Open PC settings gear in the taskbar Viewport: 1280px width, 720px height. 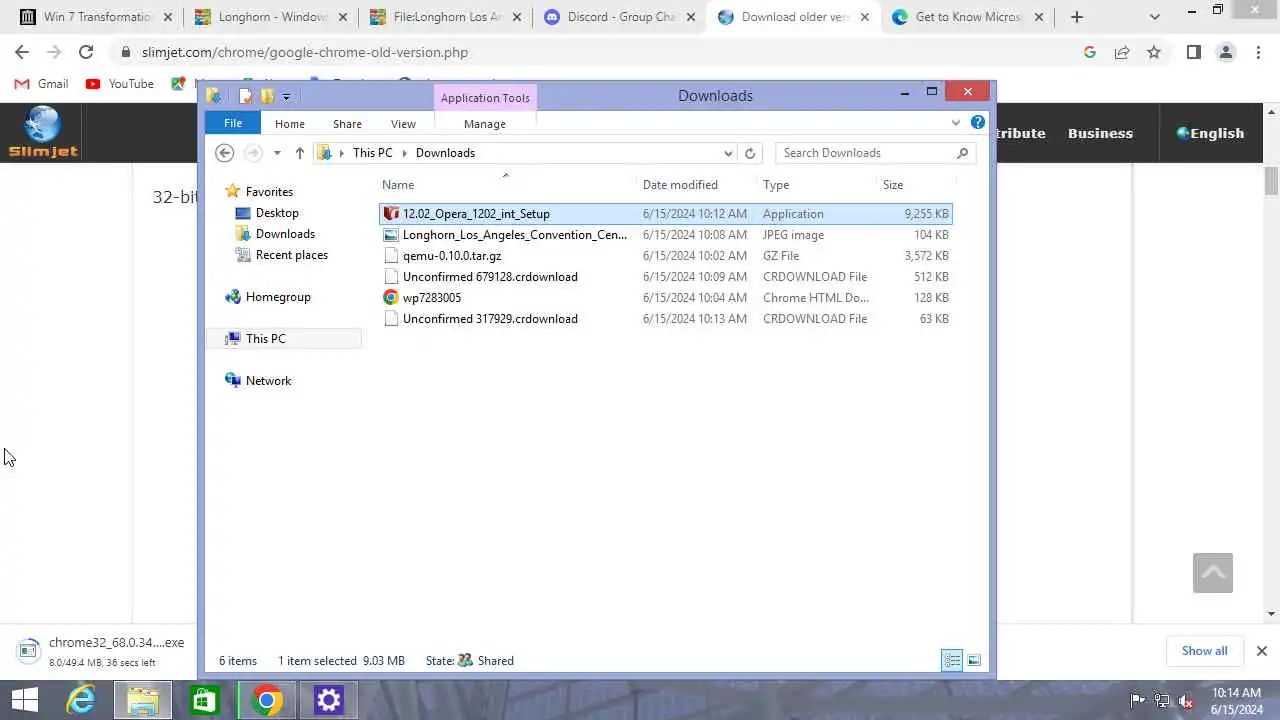329,700
